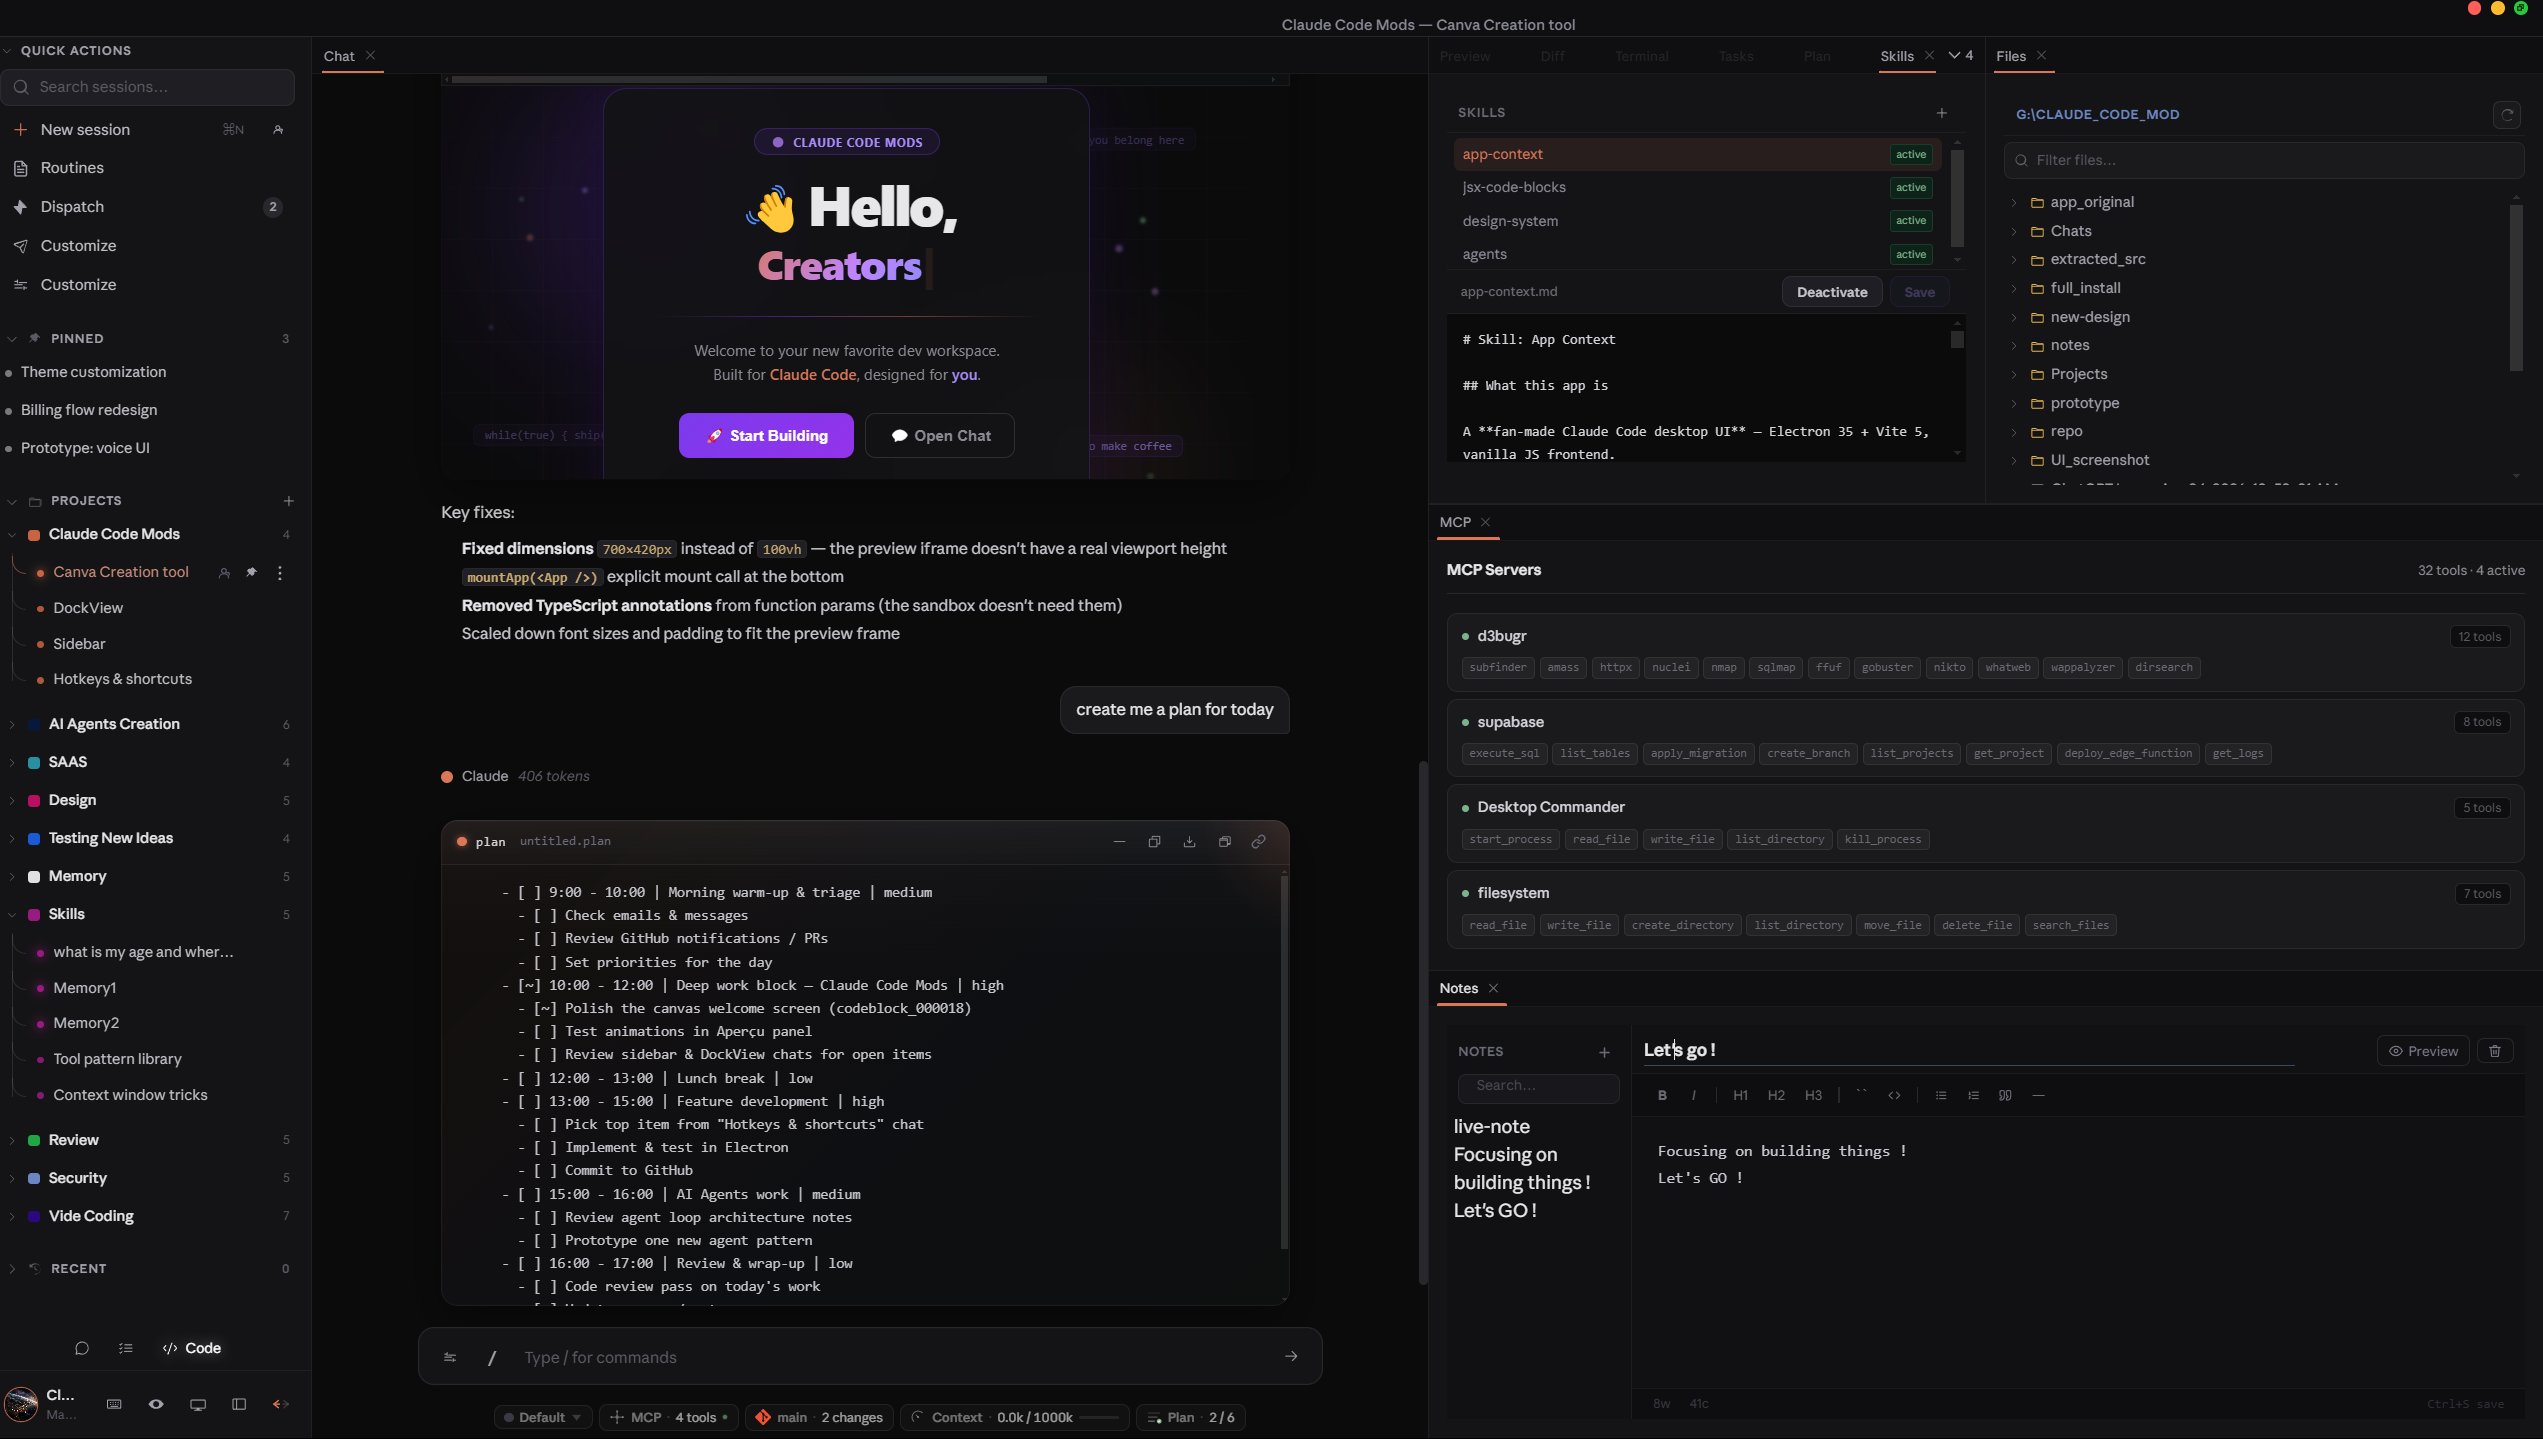Screen dimensions: 2543x1439
Task: Click the orange code arrows icon in footer
Action: coord(281,1404)
